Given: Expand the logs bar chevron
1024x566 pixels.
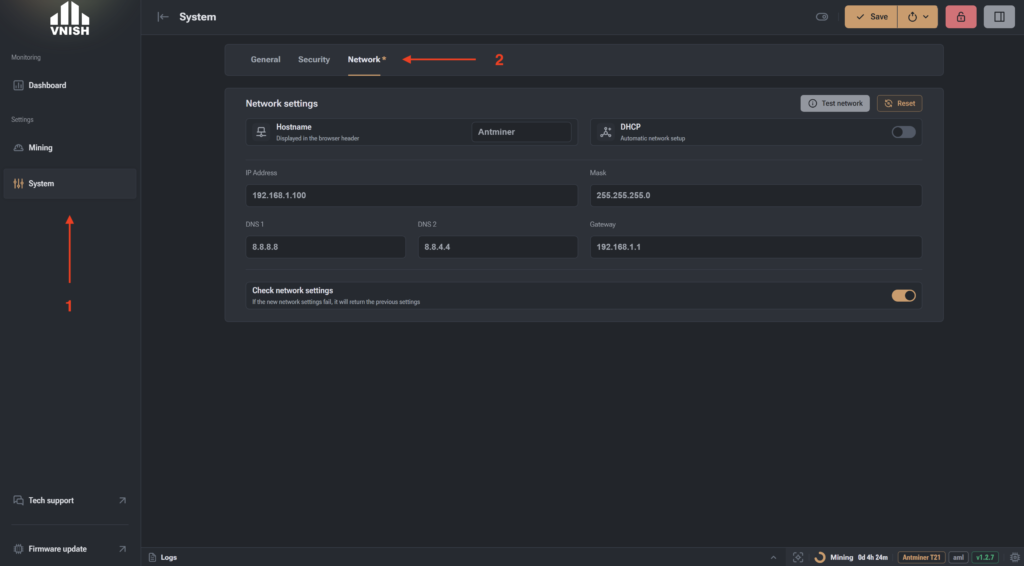Looking at the screenshot, I should point(774,558).
